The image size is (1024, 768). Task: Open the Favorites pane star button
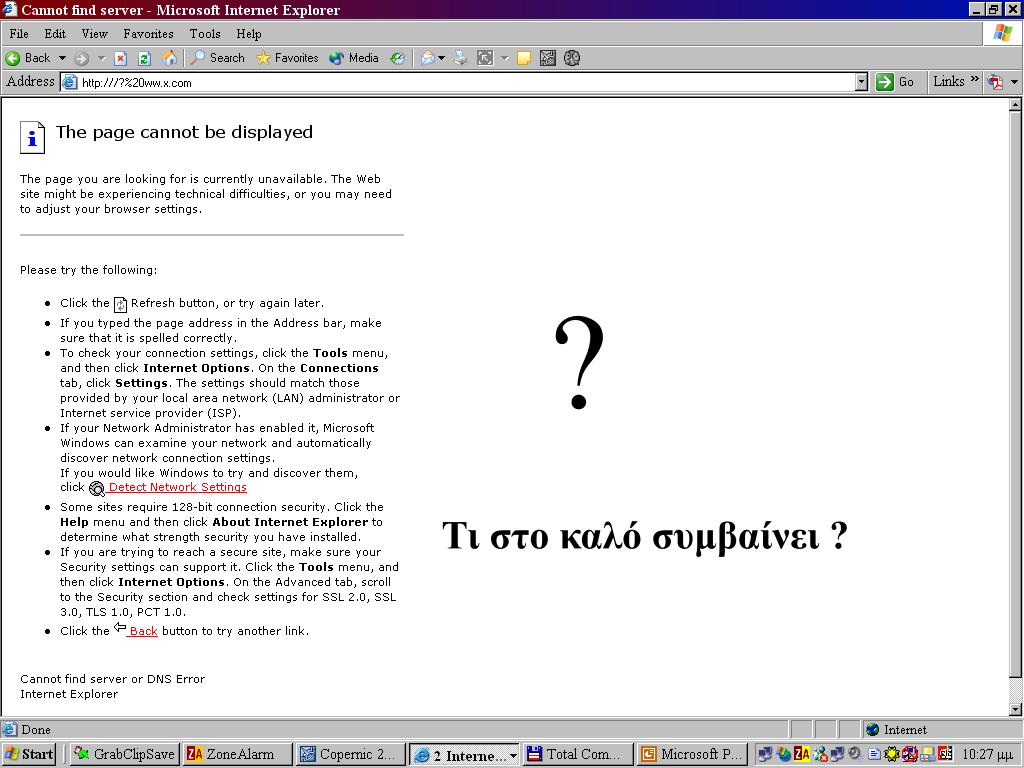tap(287, 58)
